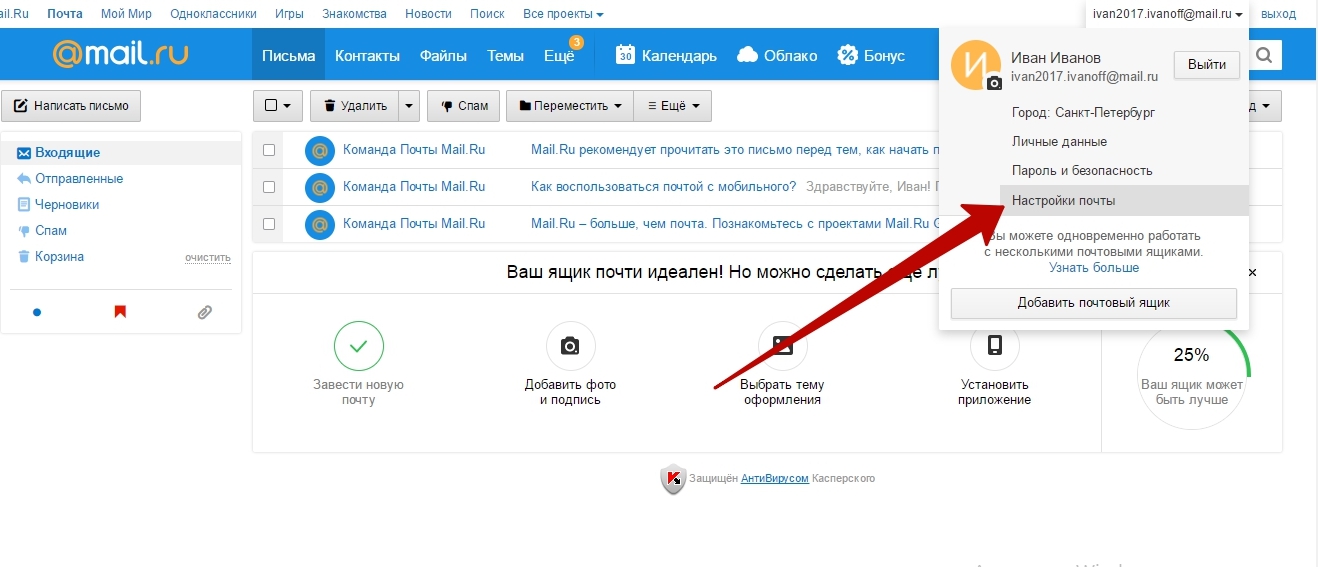Filter unread messages blue dot
The height and width of the screenshot is (567, 1318).
pyautogui.click(x=37, y=312)
